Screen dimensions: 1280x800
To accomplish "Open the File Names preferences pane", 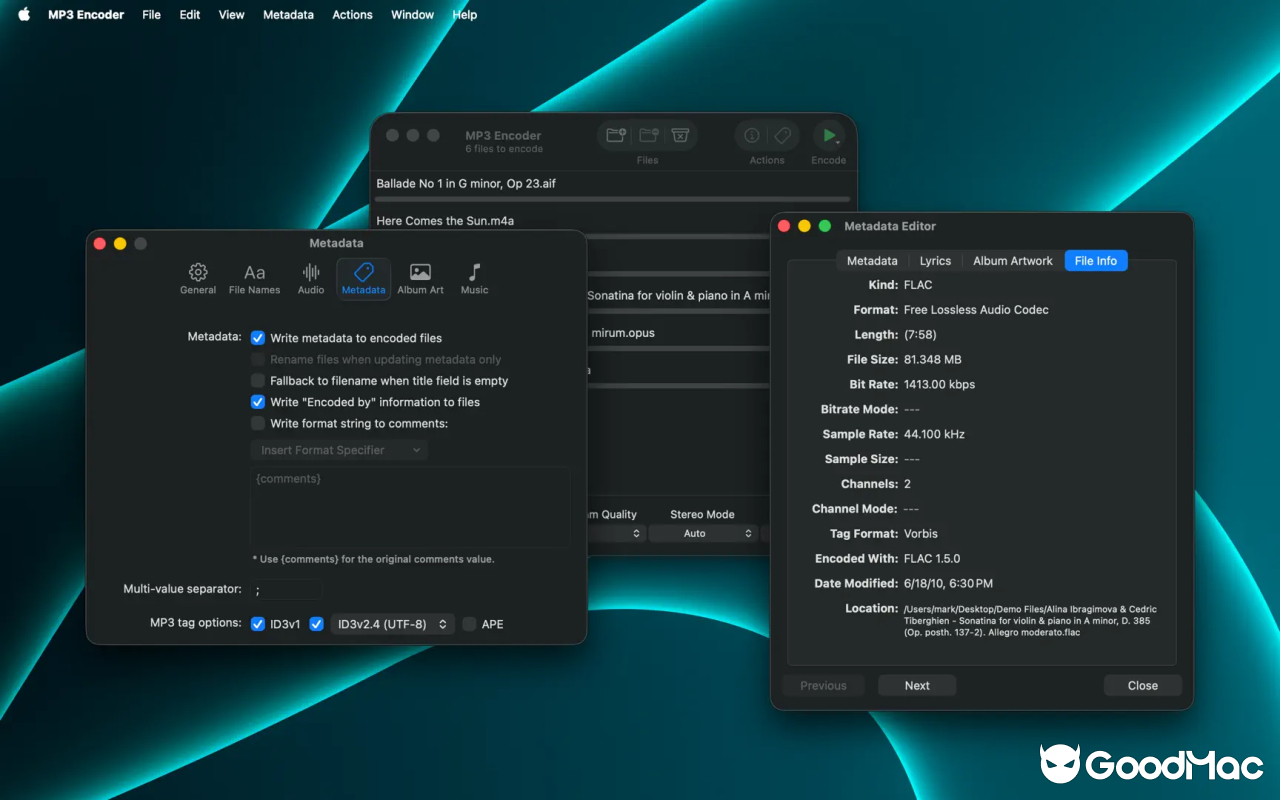I will [x=255, y=279].
